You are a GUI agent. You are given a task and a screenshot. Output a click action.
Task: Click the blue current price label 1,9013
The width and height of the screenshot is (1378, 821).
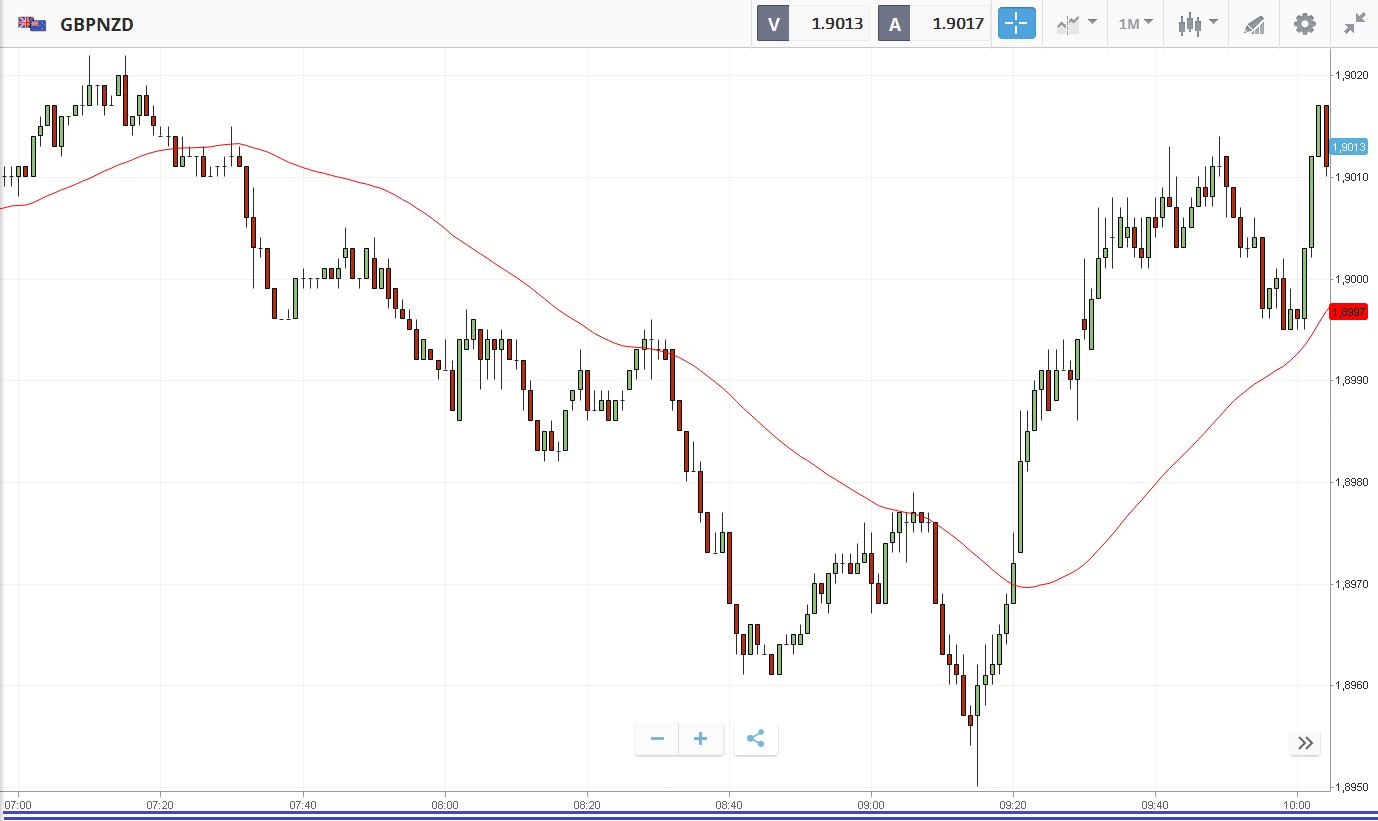point(1348,147)
